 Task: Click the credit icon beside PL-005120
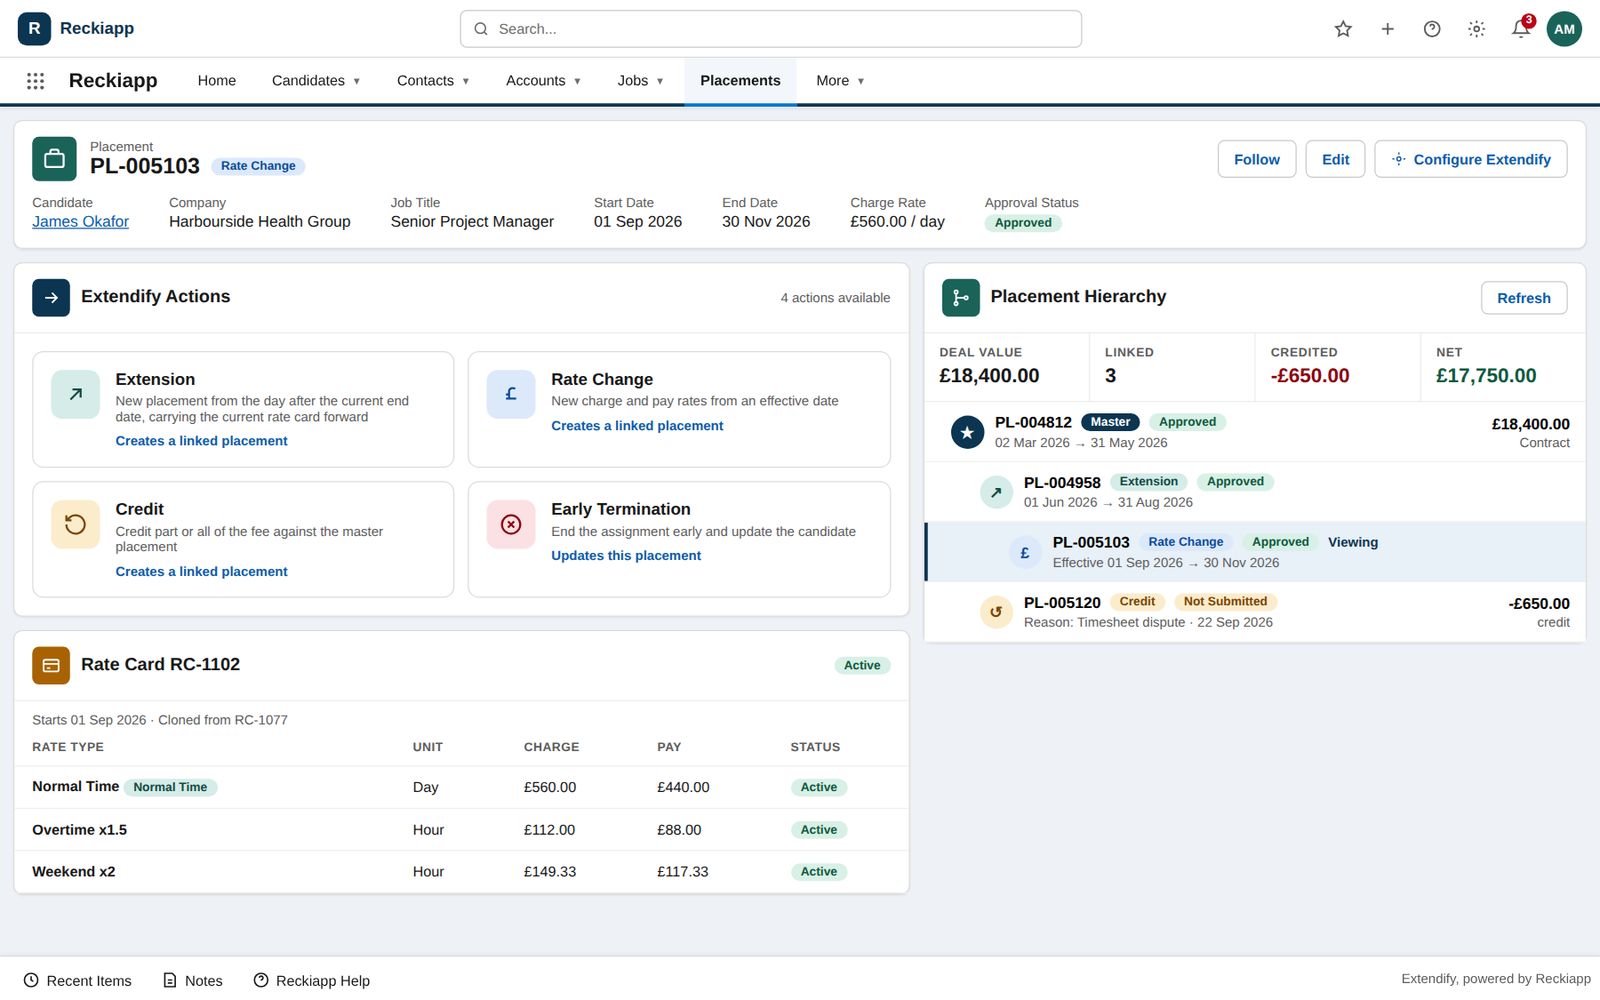(996, 612)
